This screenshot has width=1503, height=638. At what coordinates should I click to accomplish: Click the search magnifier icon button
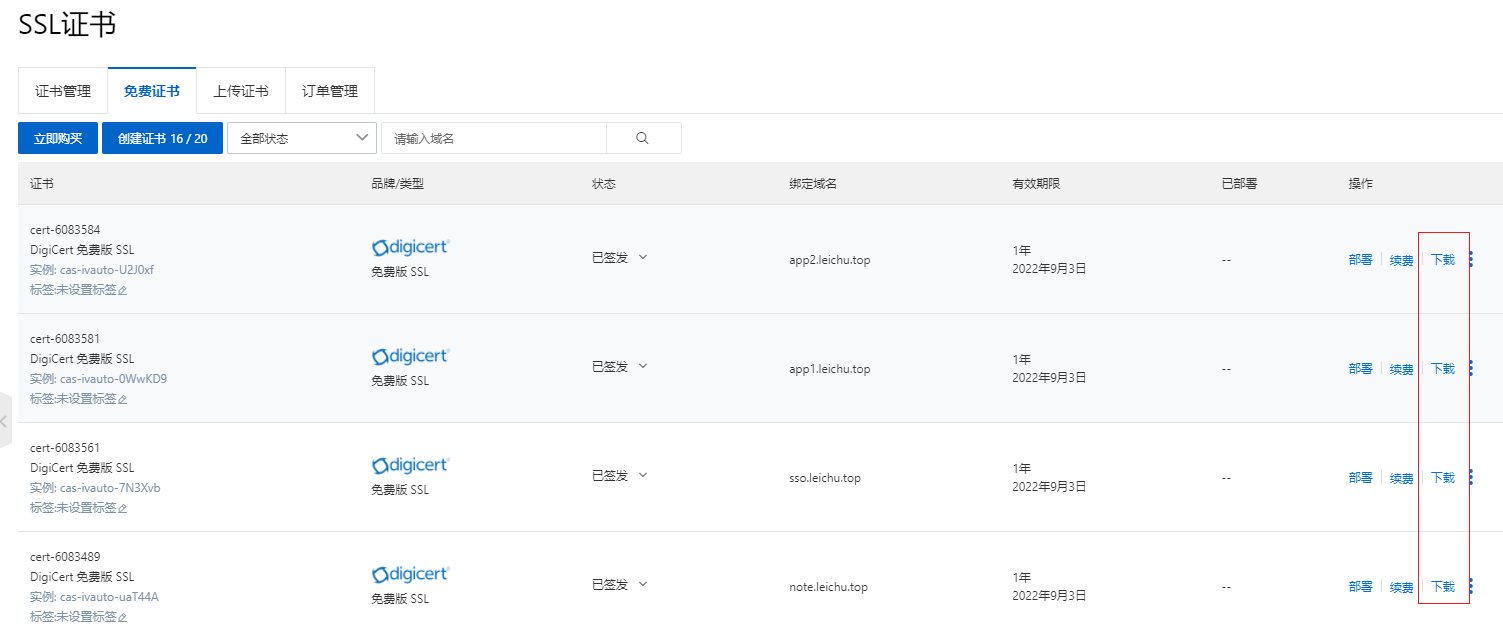click(643, 138)
